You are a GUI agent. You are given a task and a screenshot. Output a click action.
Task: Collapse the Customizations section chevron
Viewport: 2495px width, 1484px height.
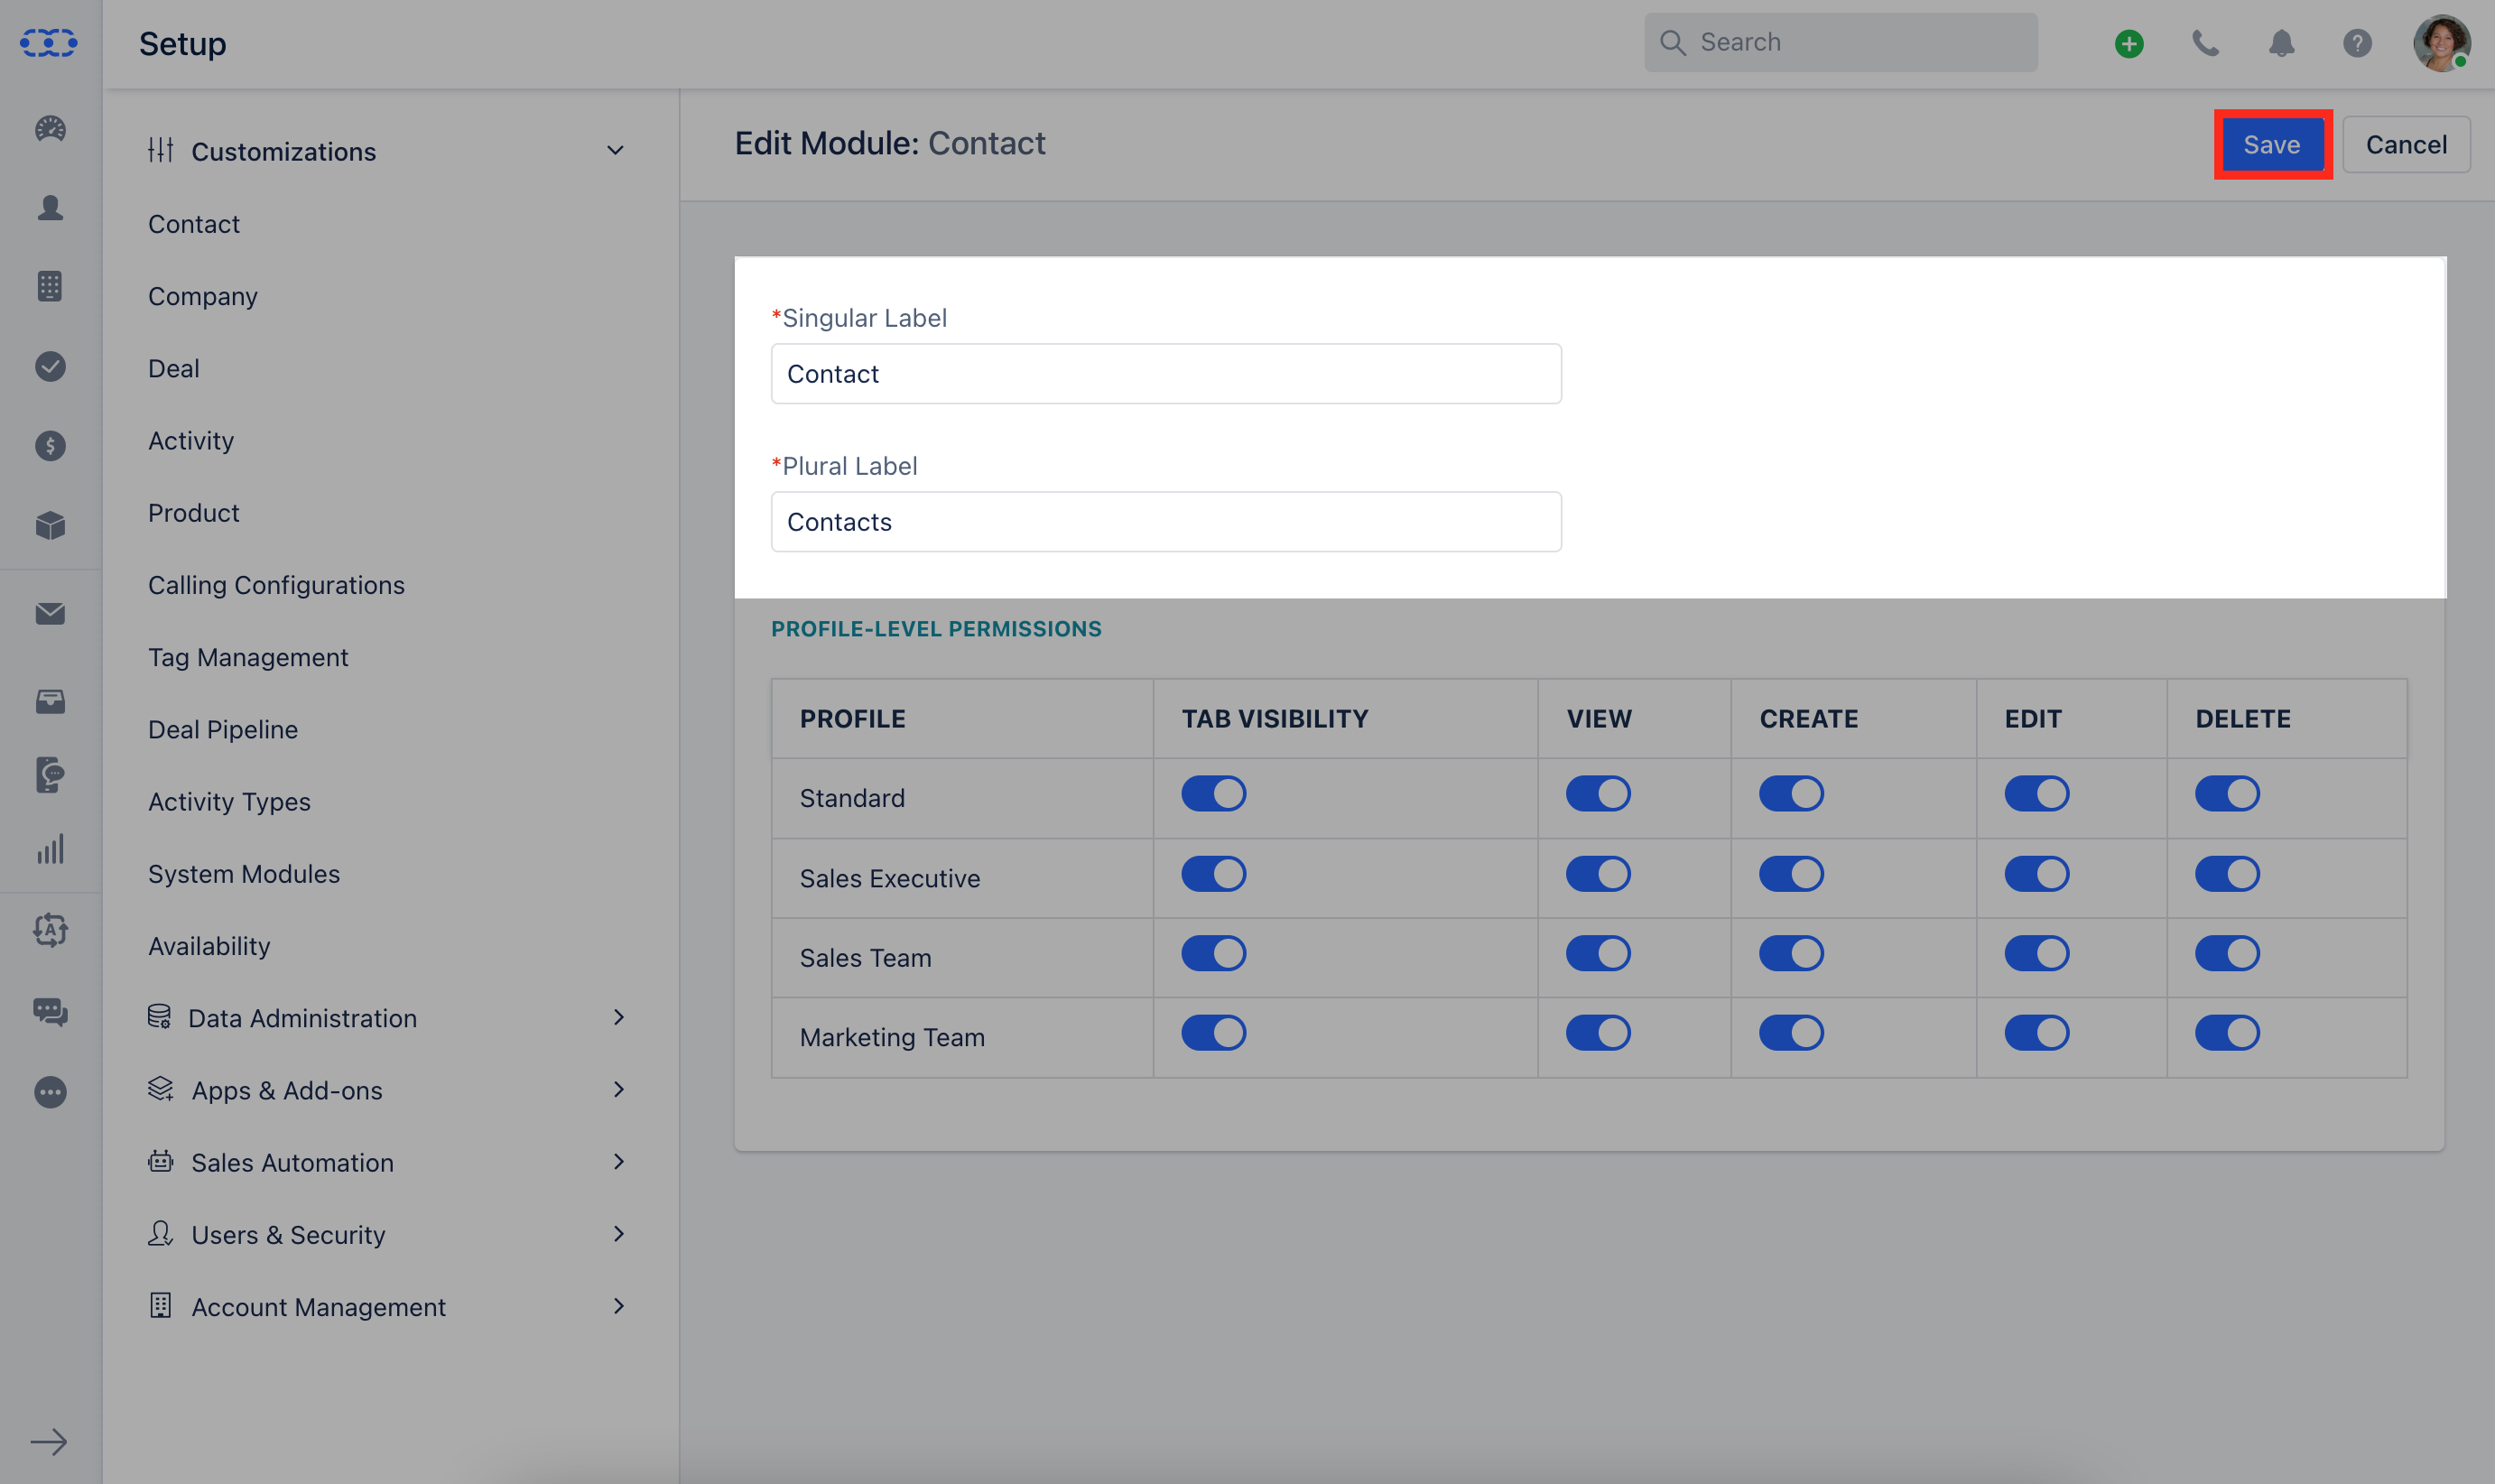click(x=615, y=150)
